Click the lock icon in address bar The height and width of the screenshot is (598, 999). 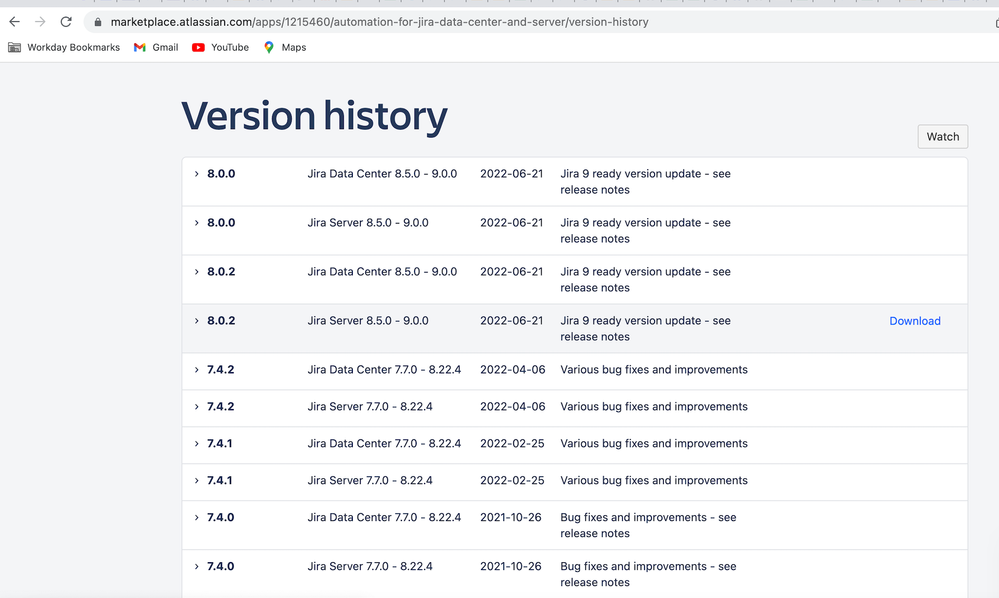point(97,22)
